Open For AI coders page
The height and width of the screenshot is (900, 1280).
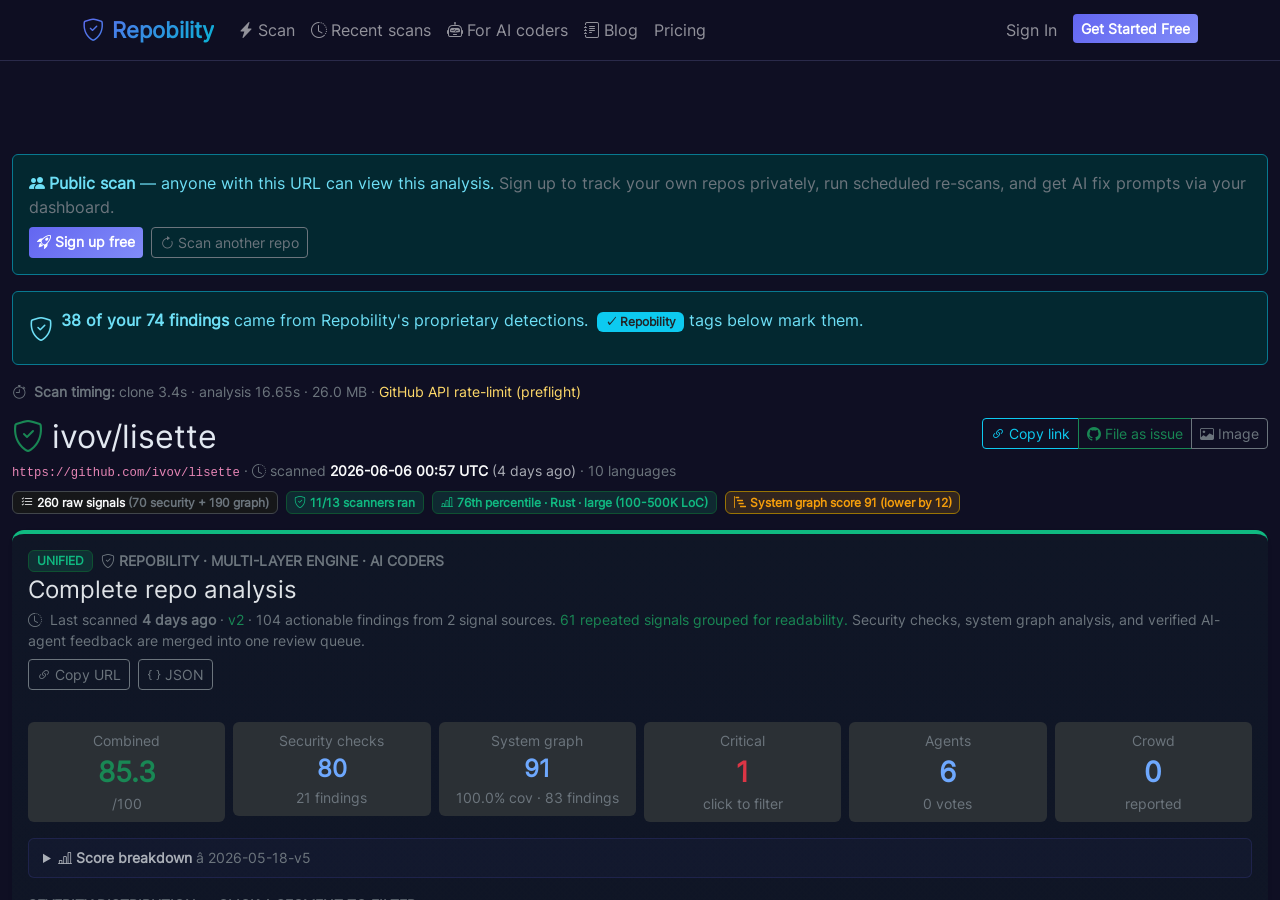(x=507, y=30)
